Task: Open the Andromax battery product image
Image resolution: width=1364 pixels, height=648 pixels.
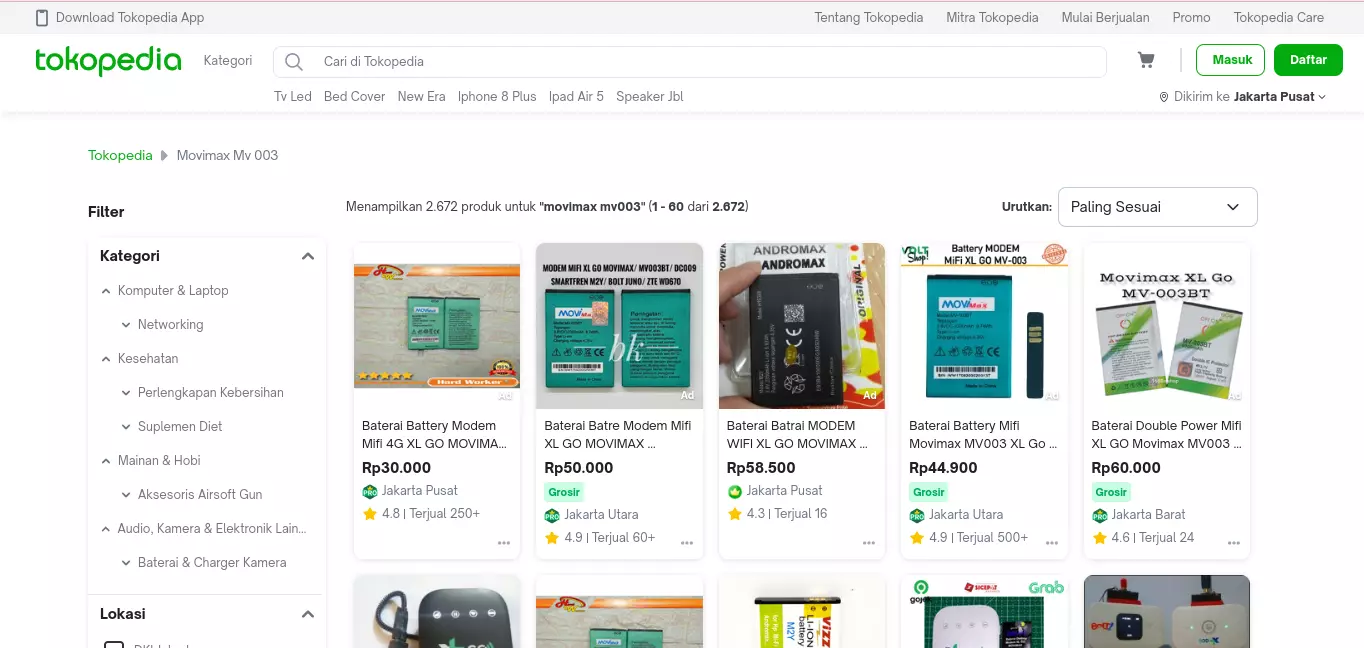Action: coord(802,326)
